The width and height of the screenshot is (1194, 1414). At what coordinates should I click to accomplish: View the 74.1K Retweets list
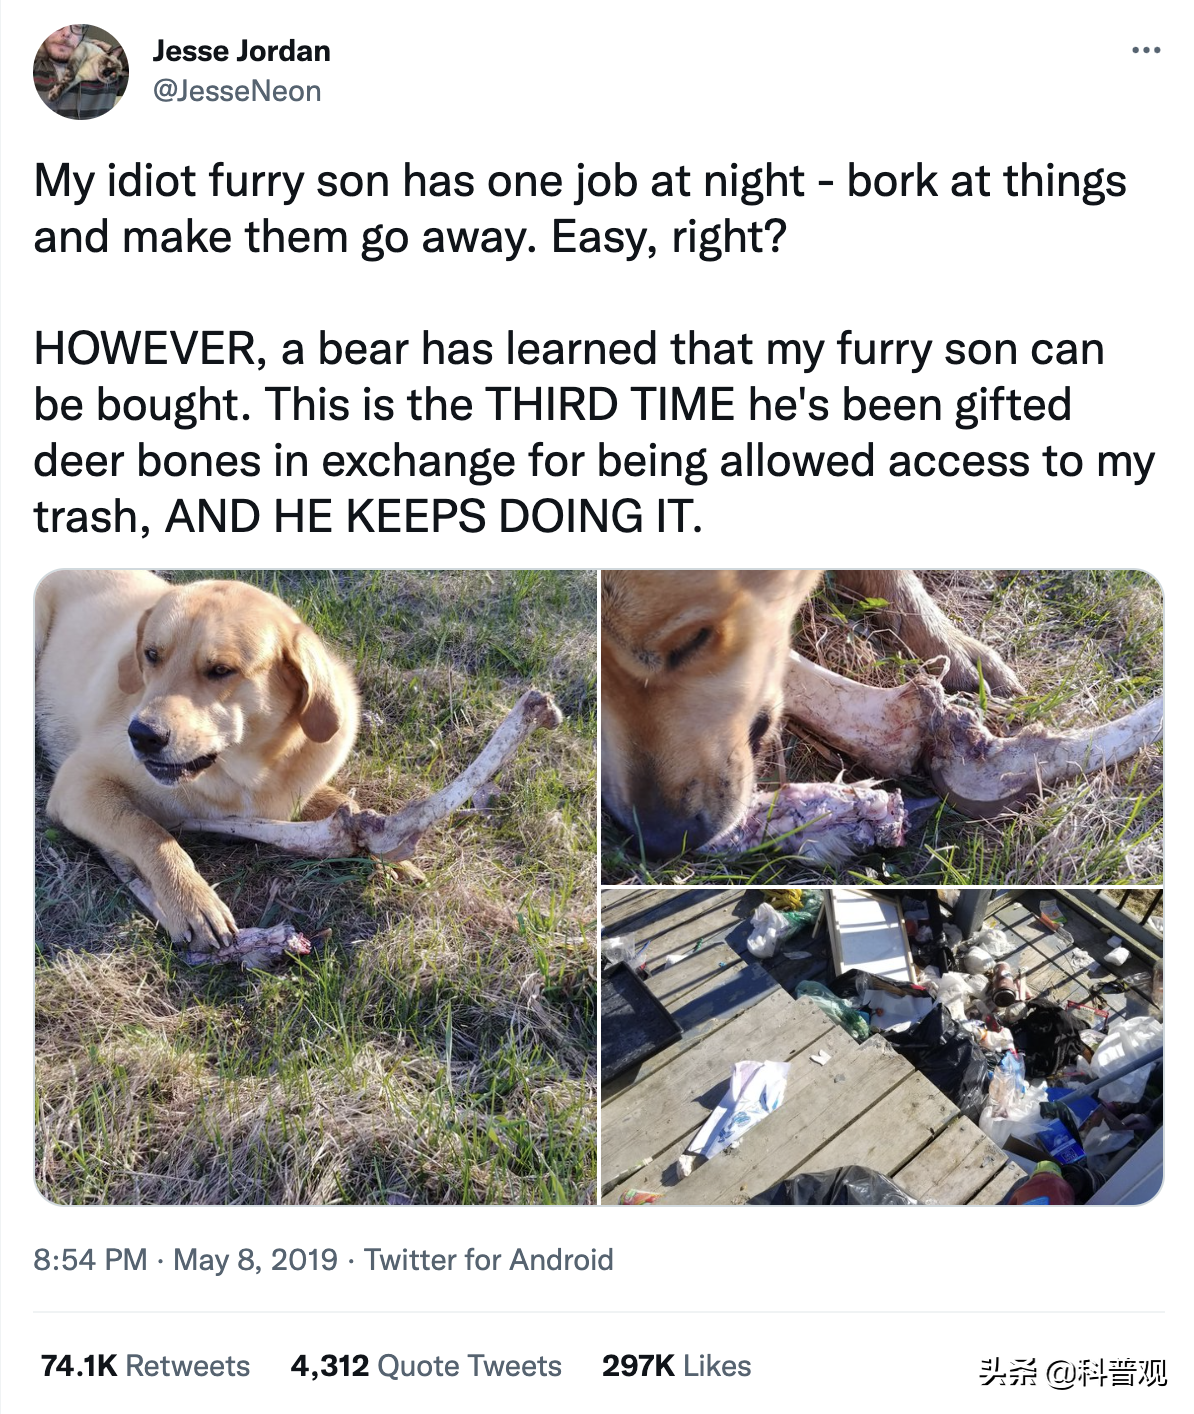tap(145, 1366)
